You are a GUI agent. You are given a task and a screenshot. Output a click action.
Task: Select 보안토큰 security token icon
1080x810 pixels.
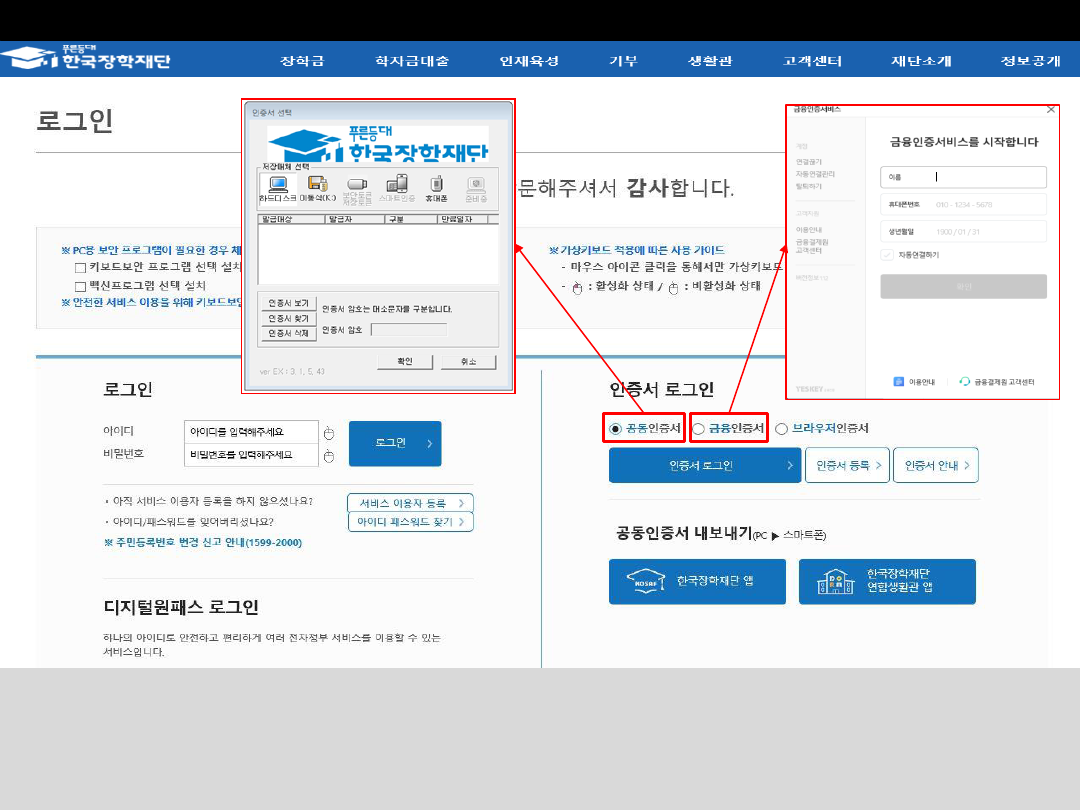tap(357, 191)
